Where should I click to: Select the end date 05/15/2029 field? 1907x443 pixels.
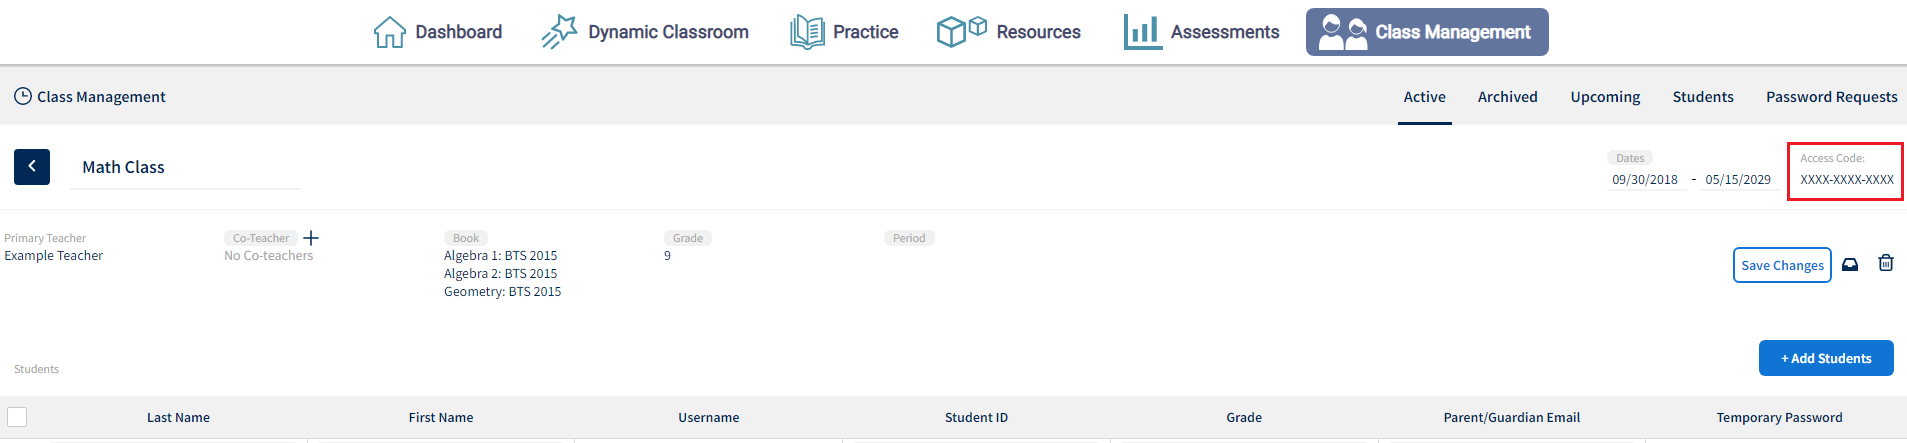click(x=1738, y=180)
